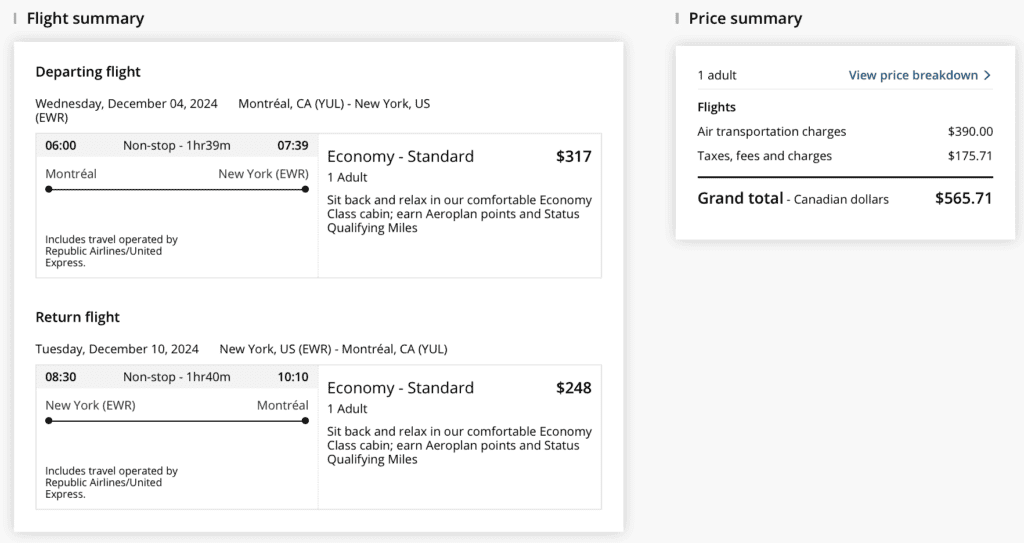Expand price breakdown chevron arrow
This screenshot has width=1024, height=543.
pyautogui.click(x=987, y=75)
